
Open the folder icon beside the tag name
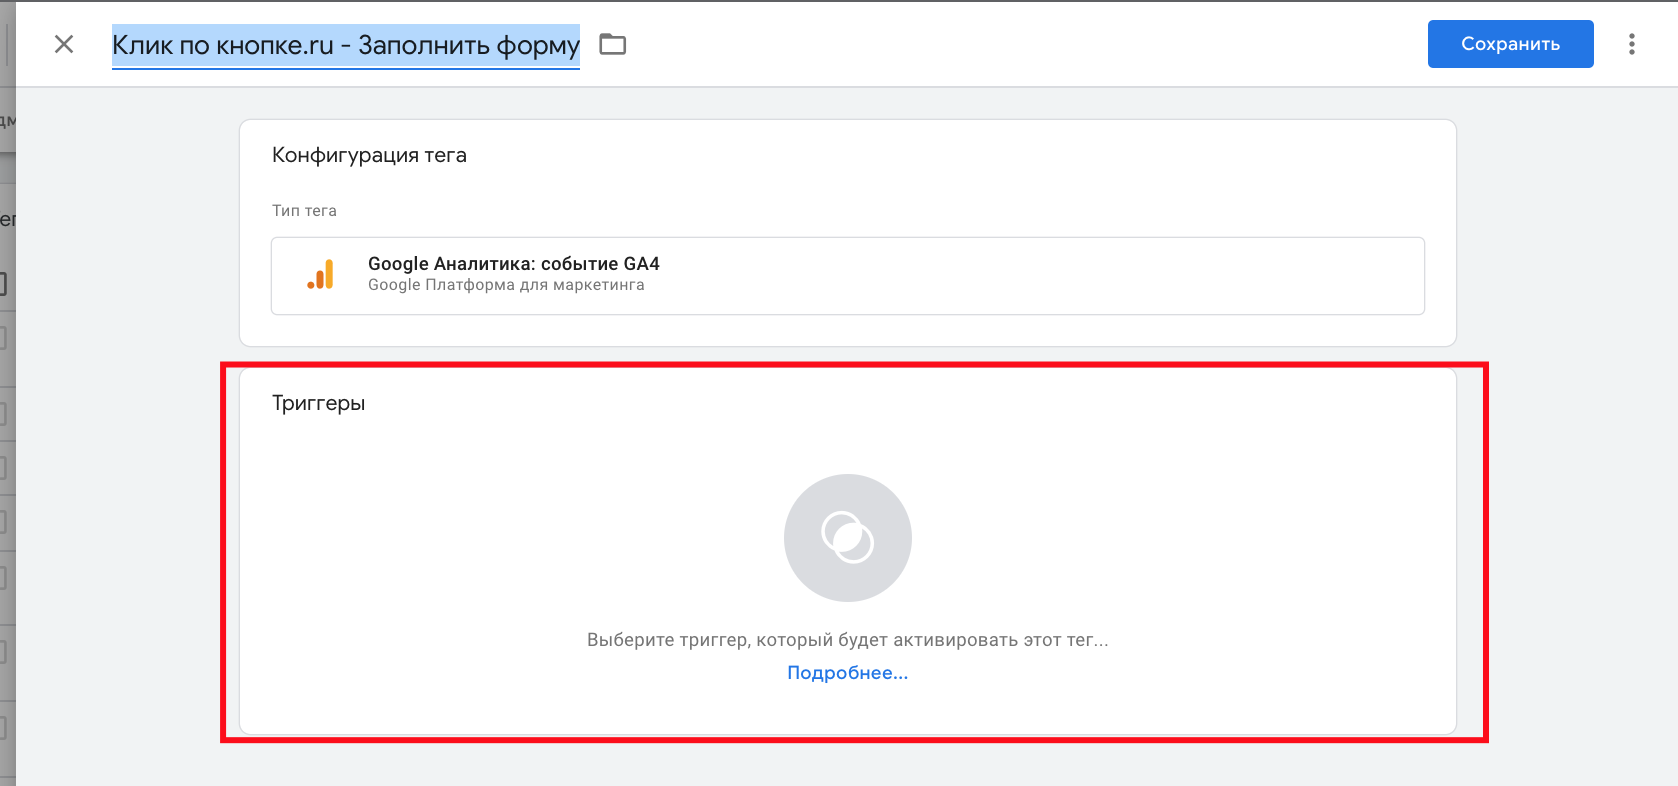[612, 44]
